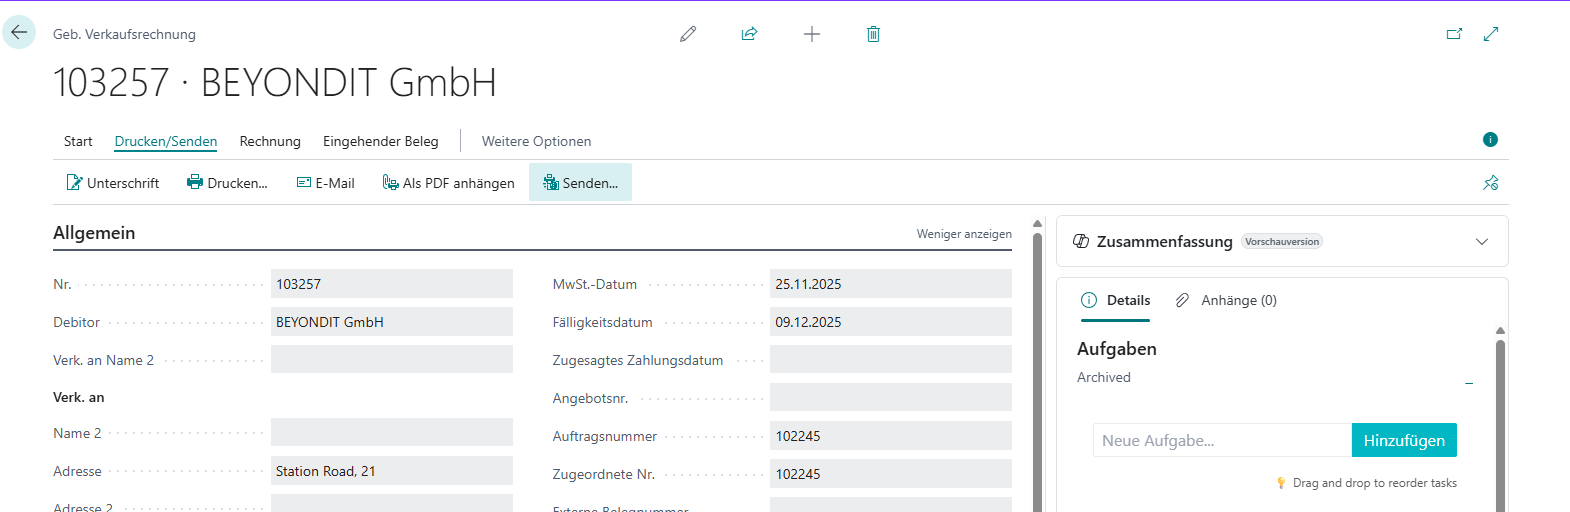Click the Details pane scrollbar

click(1500, 425)
